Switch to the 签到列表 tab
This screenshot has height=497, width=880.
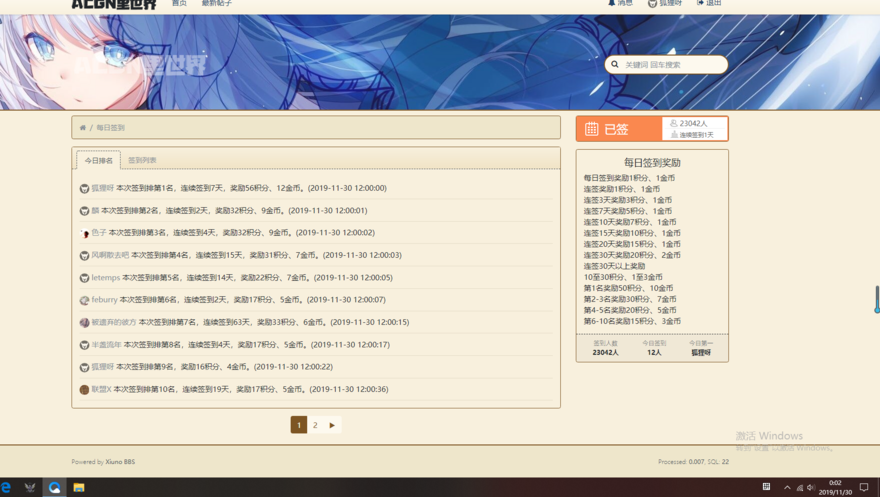pyautogui.click(x=143, y=160)
